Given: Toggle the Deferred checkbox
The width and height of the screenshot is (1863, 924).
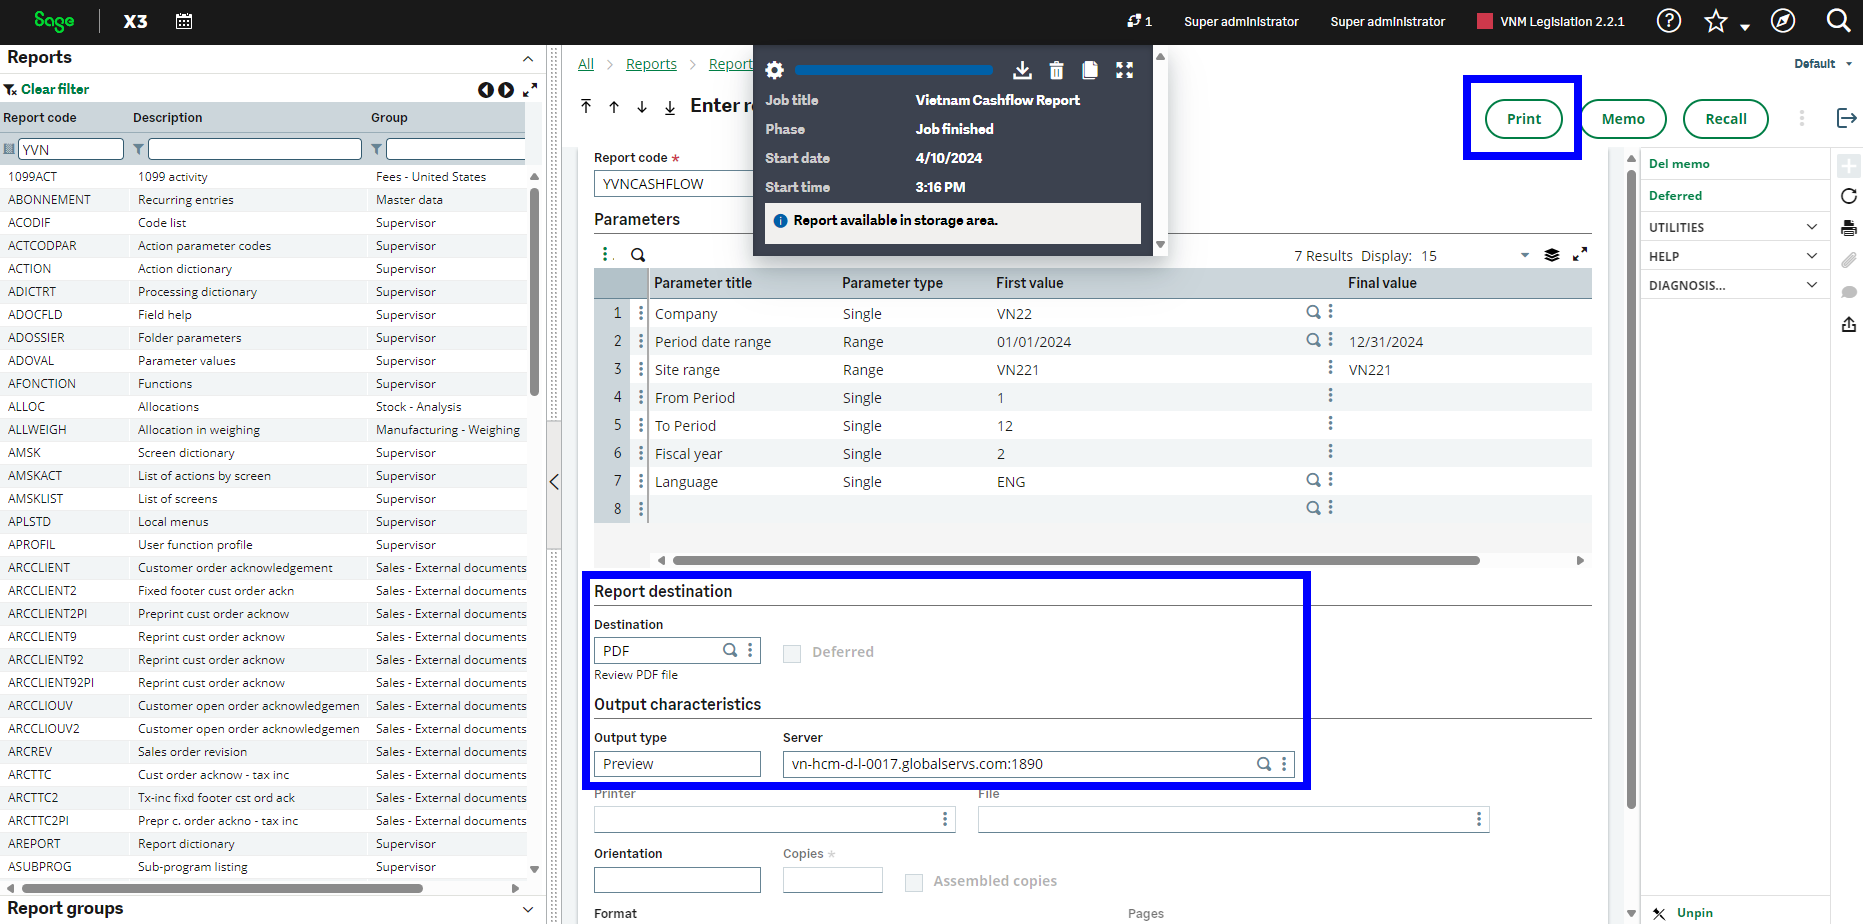Looking at the screenshot, I should point(792,653).
